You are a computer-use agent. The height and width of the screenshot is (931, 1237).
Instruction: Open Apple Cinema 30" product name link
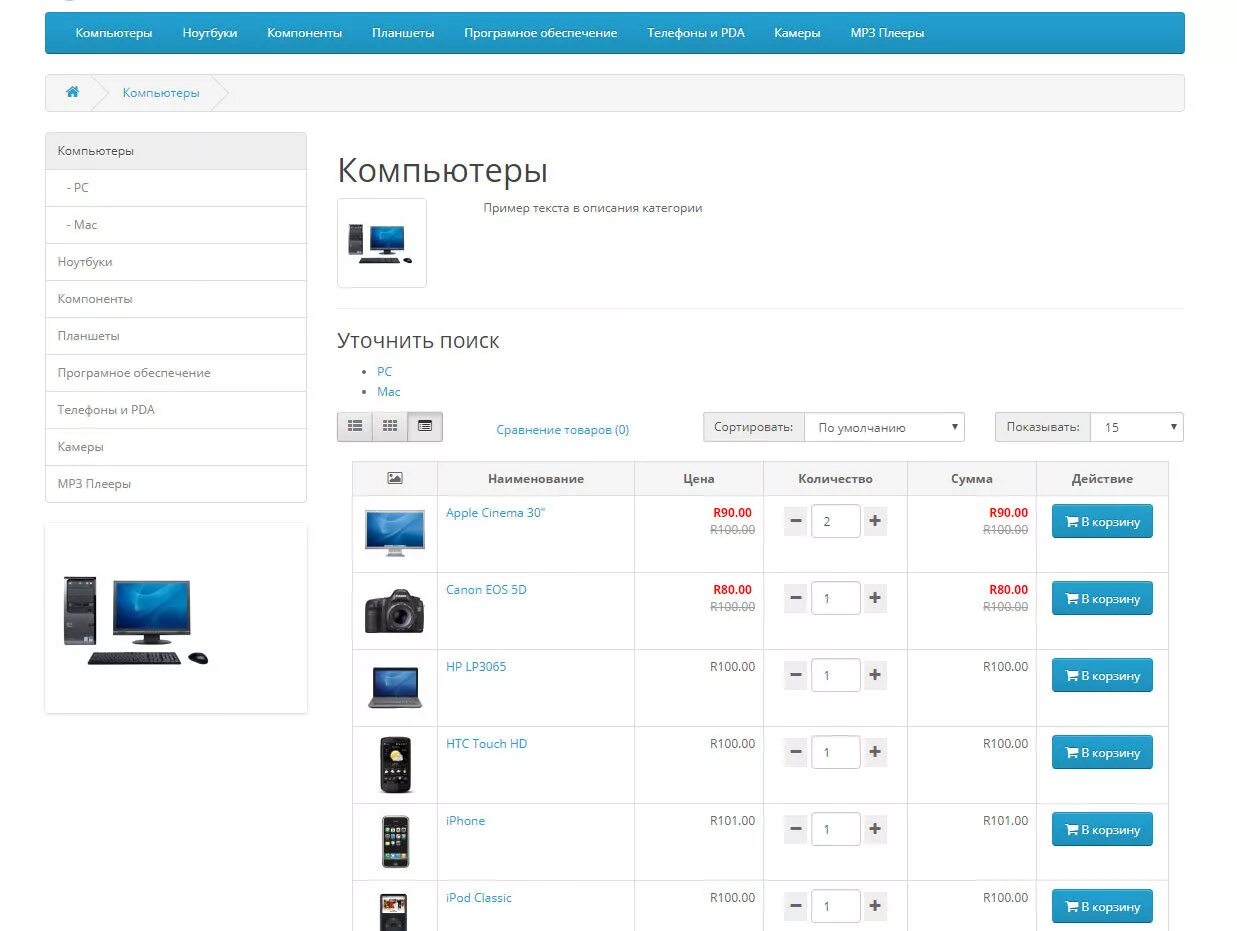[496, 513]
